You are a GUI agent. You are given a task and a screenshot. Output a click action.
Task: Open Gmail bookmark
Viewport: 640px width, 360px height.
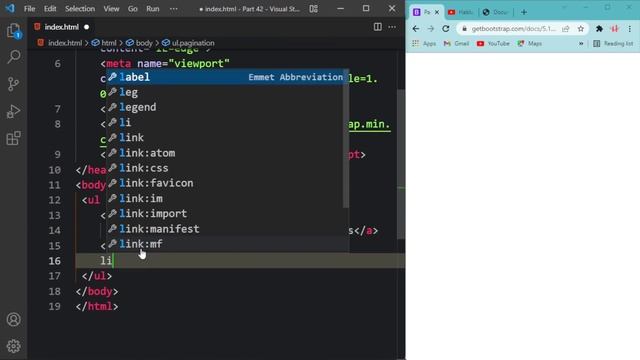[456, 43]
